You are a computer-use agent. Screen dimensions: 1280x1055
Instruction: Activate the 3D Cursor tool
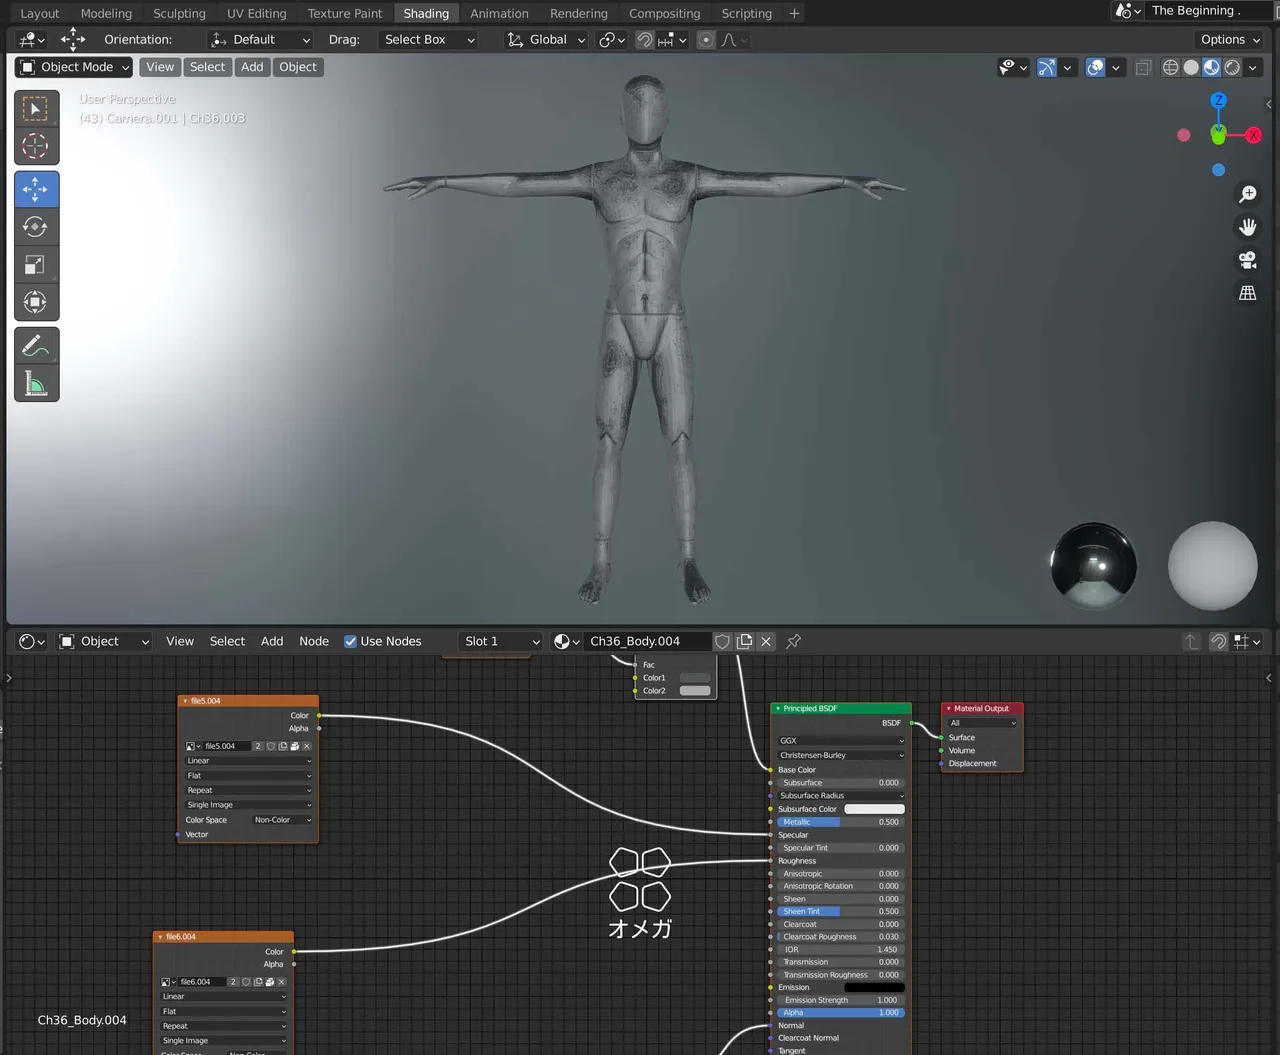pyautogui.click(x=36, y=146)
